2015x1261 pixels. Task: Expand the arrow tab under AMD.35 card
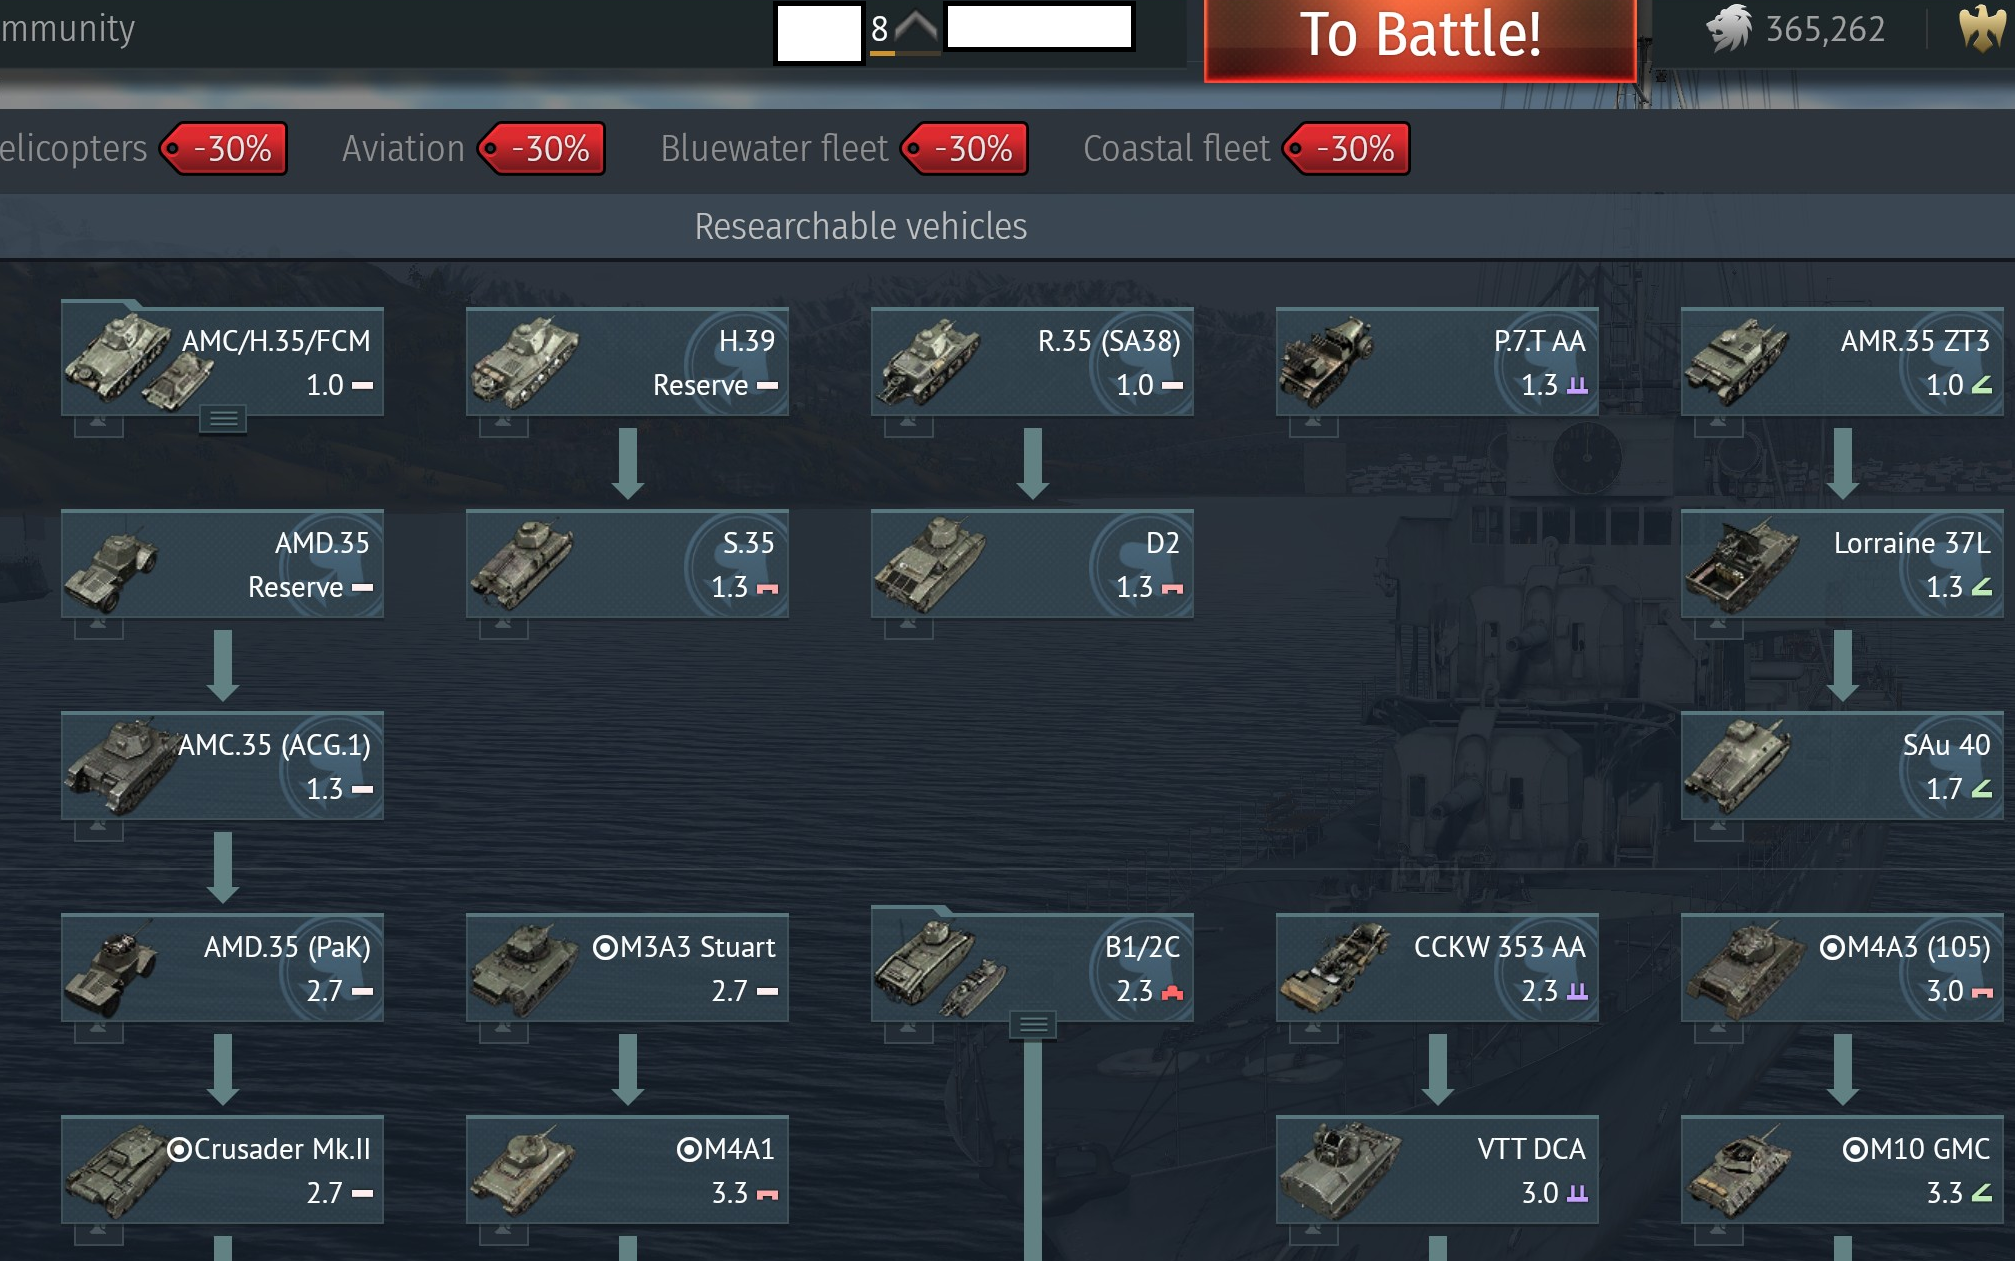[x=98, y=628]
